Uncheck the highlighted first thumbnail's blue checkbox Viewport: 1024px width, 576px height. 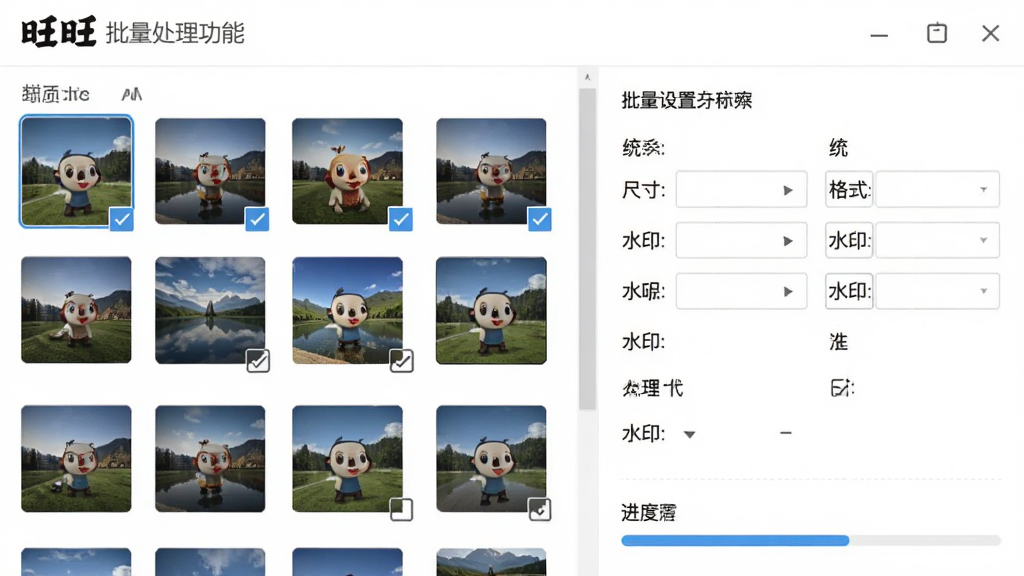pyautogui.click(x=121, y=219)
